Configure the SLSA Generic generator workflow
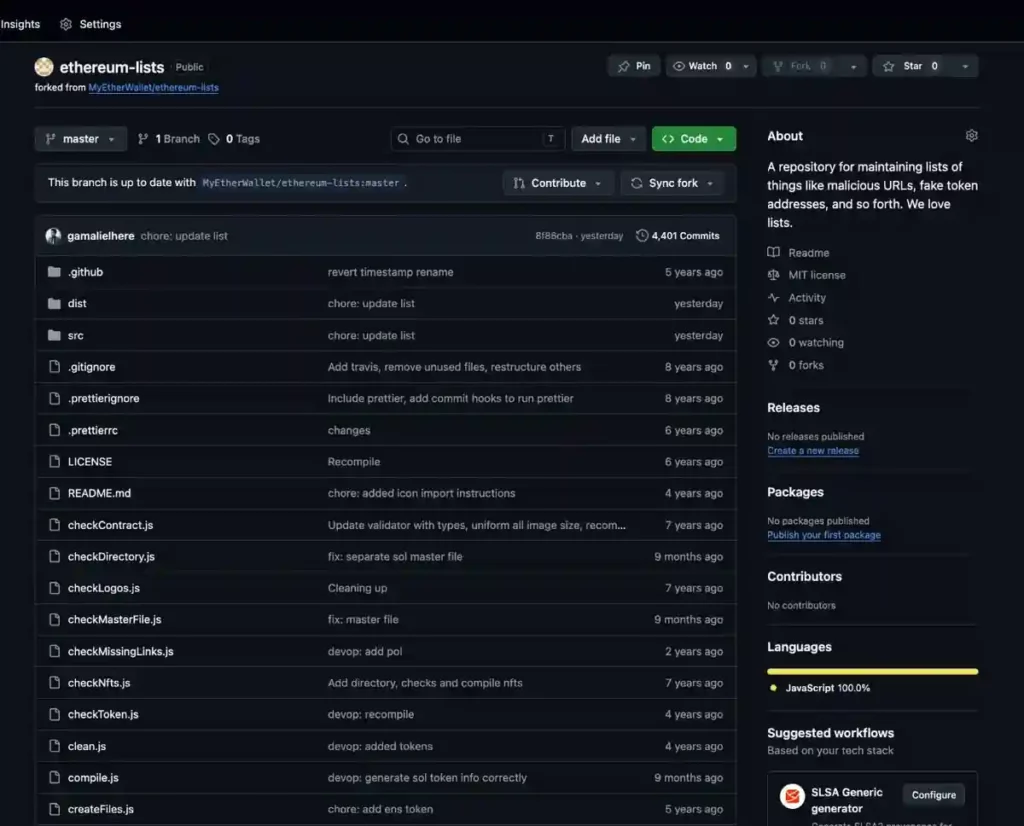The height and width of the screenshot is (826, 1024). 933,795
